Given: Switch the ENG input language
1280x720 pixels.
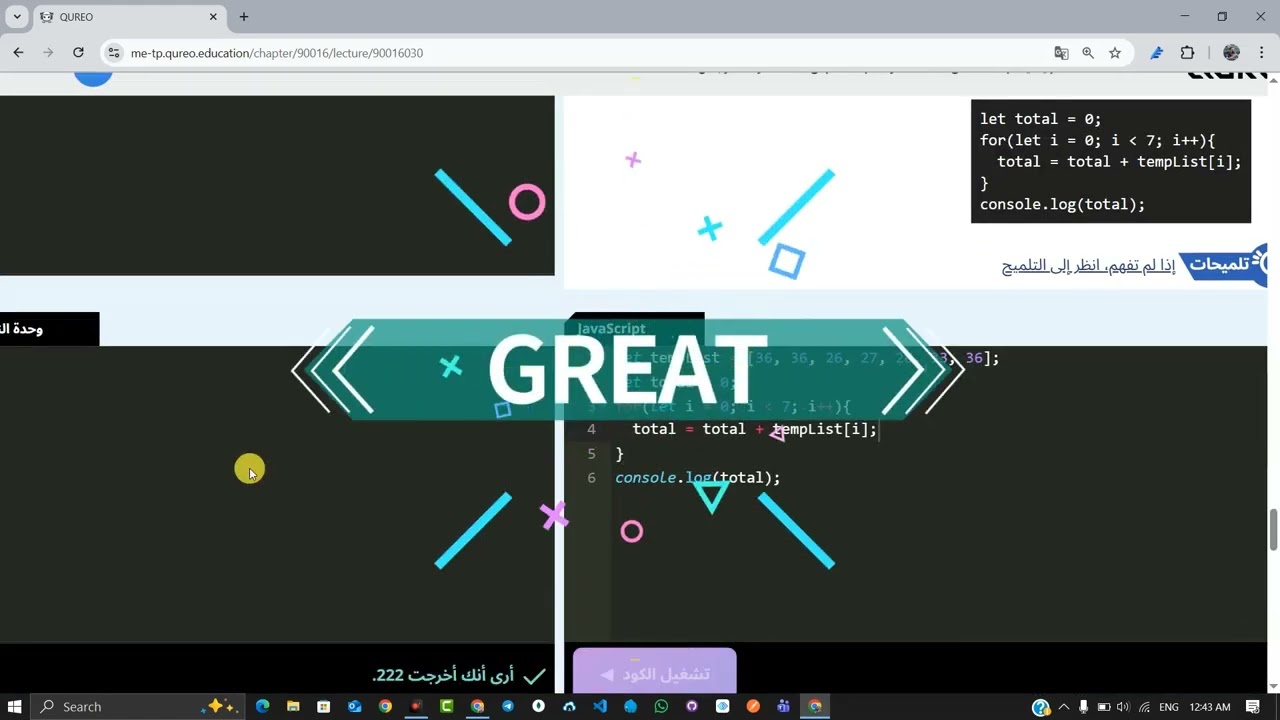Looking at the screenshot, I should [1170, 707].
